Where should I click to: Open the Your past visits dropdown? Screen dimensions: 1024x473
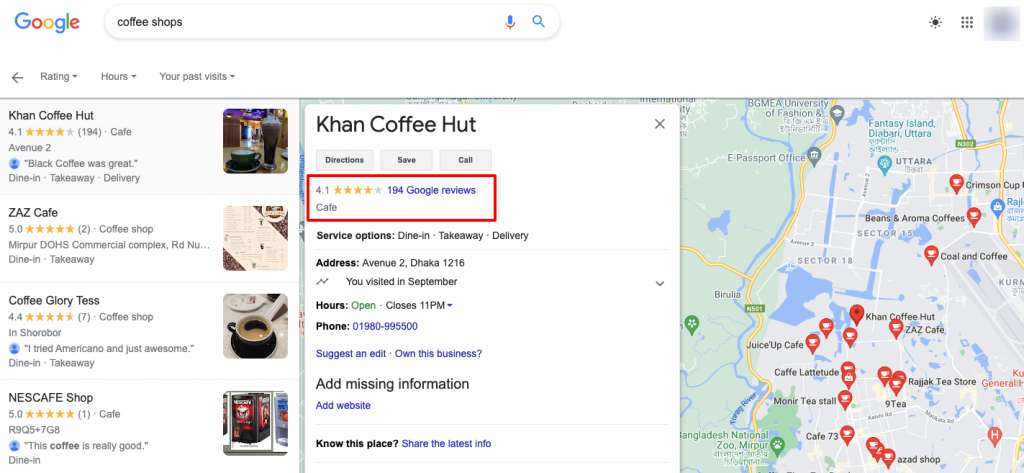point(197,76)
